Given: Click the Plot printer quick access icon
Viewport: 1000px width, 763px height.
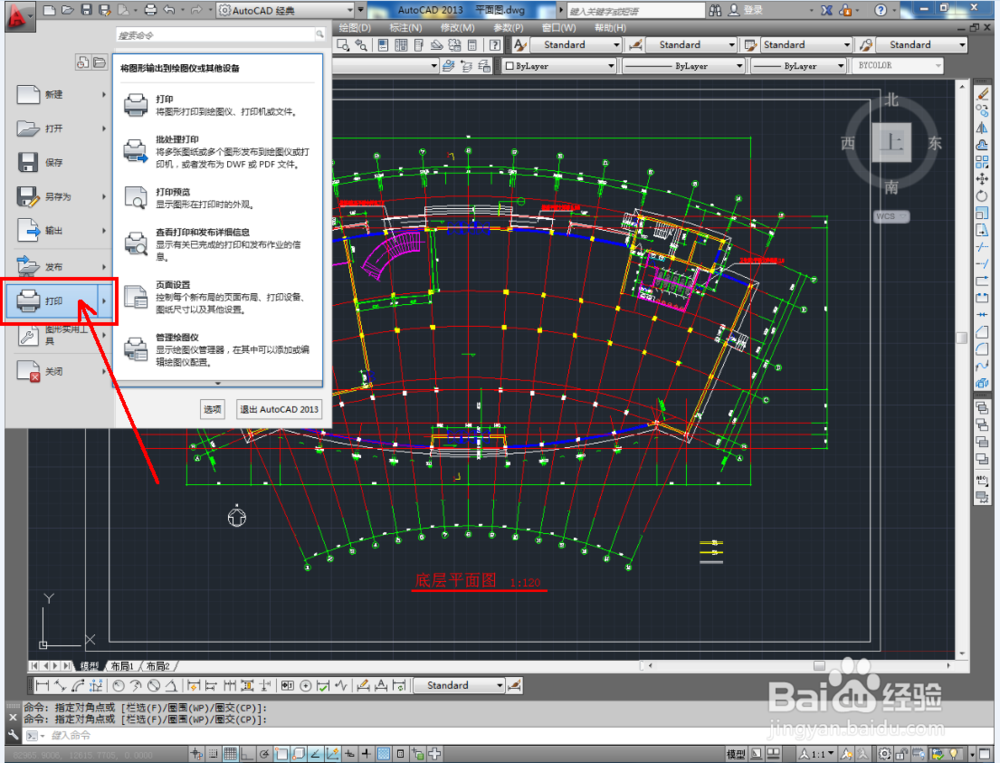Looking at the screenshot, I should [151, 10].
